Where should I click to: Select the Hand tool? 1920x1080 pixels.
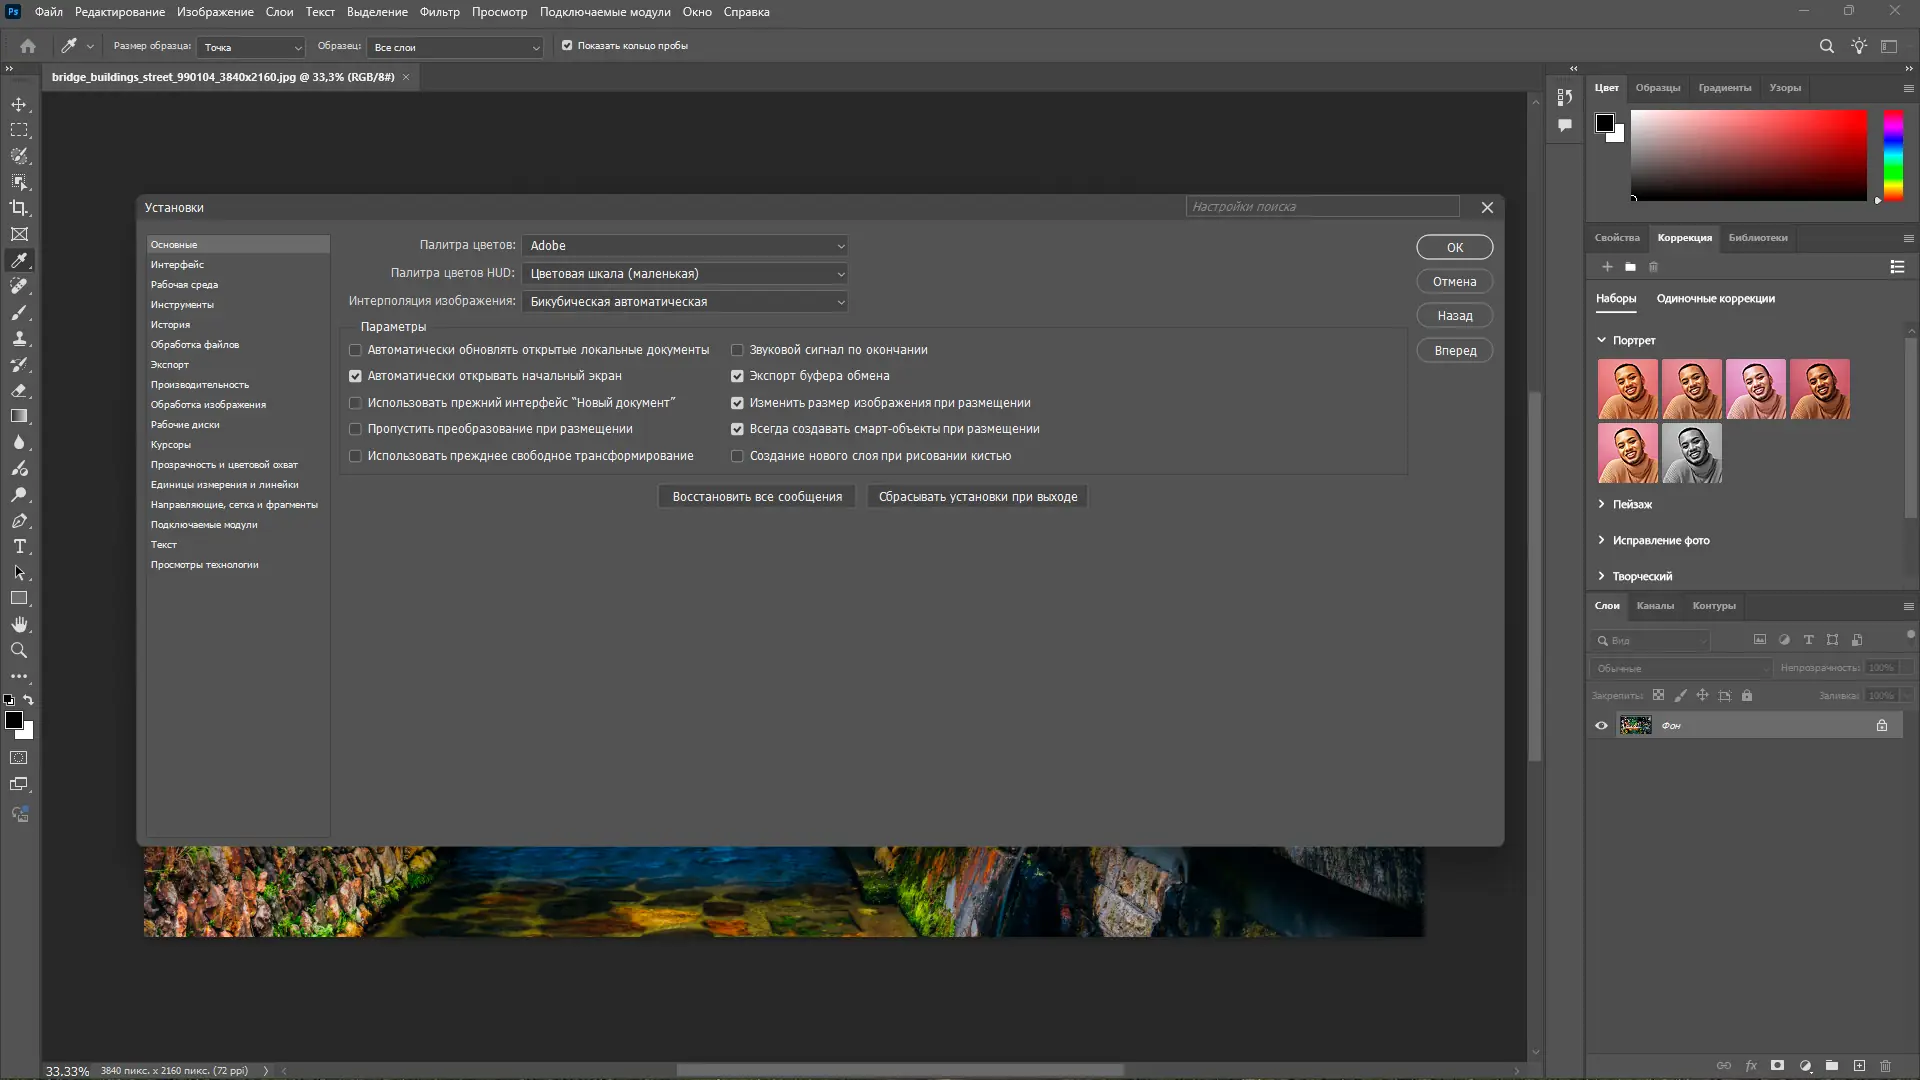click(x=19, y=624)
